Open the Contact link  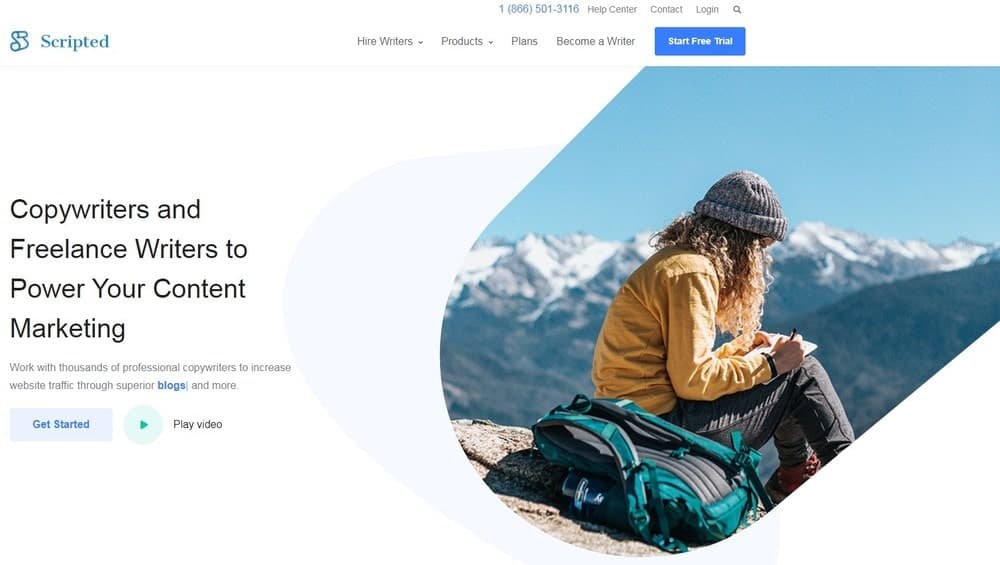666,10
